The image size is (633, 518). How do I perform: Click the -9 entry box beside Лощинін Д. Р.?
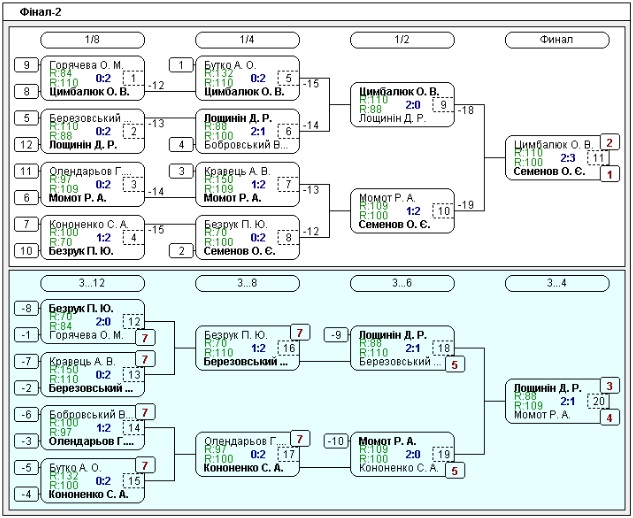point(336,335)
